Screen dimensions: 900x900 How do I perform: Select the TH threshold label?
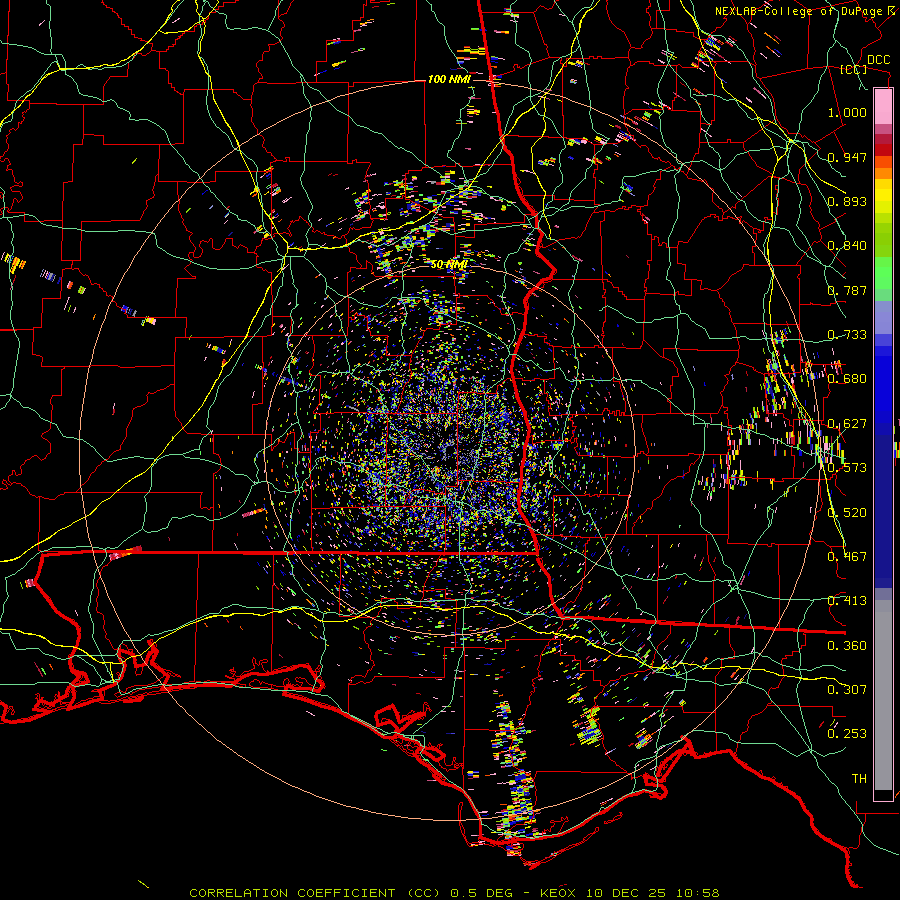tap(859, 779)
